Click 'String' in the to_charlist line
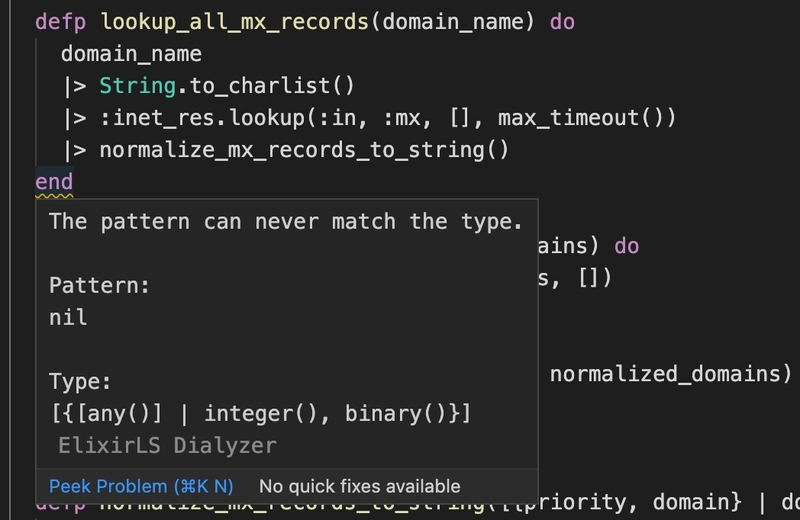The width and height of the screenshot is (800, 520). point(137,86)
